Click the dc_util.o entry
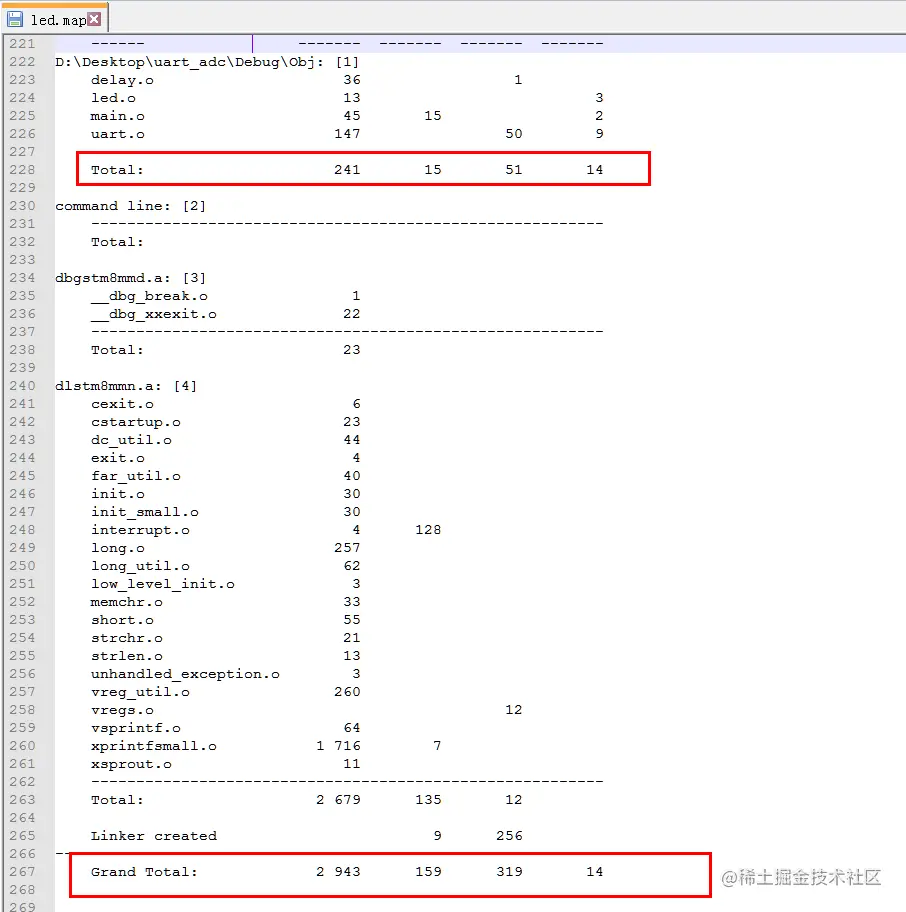This screenshot has height=912, width=906. point(131,440)
